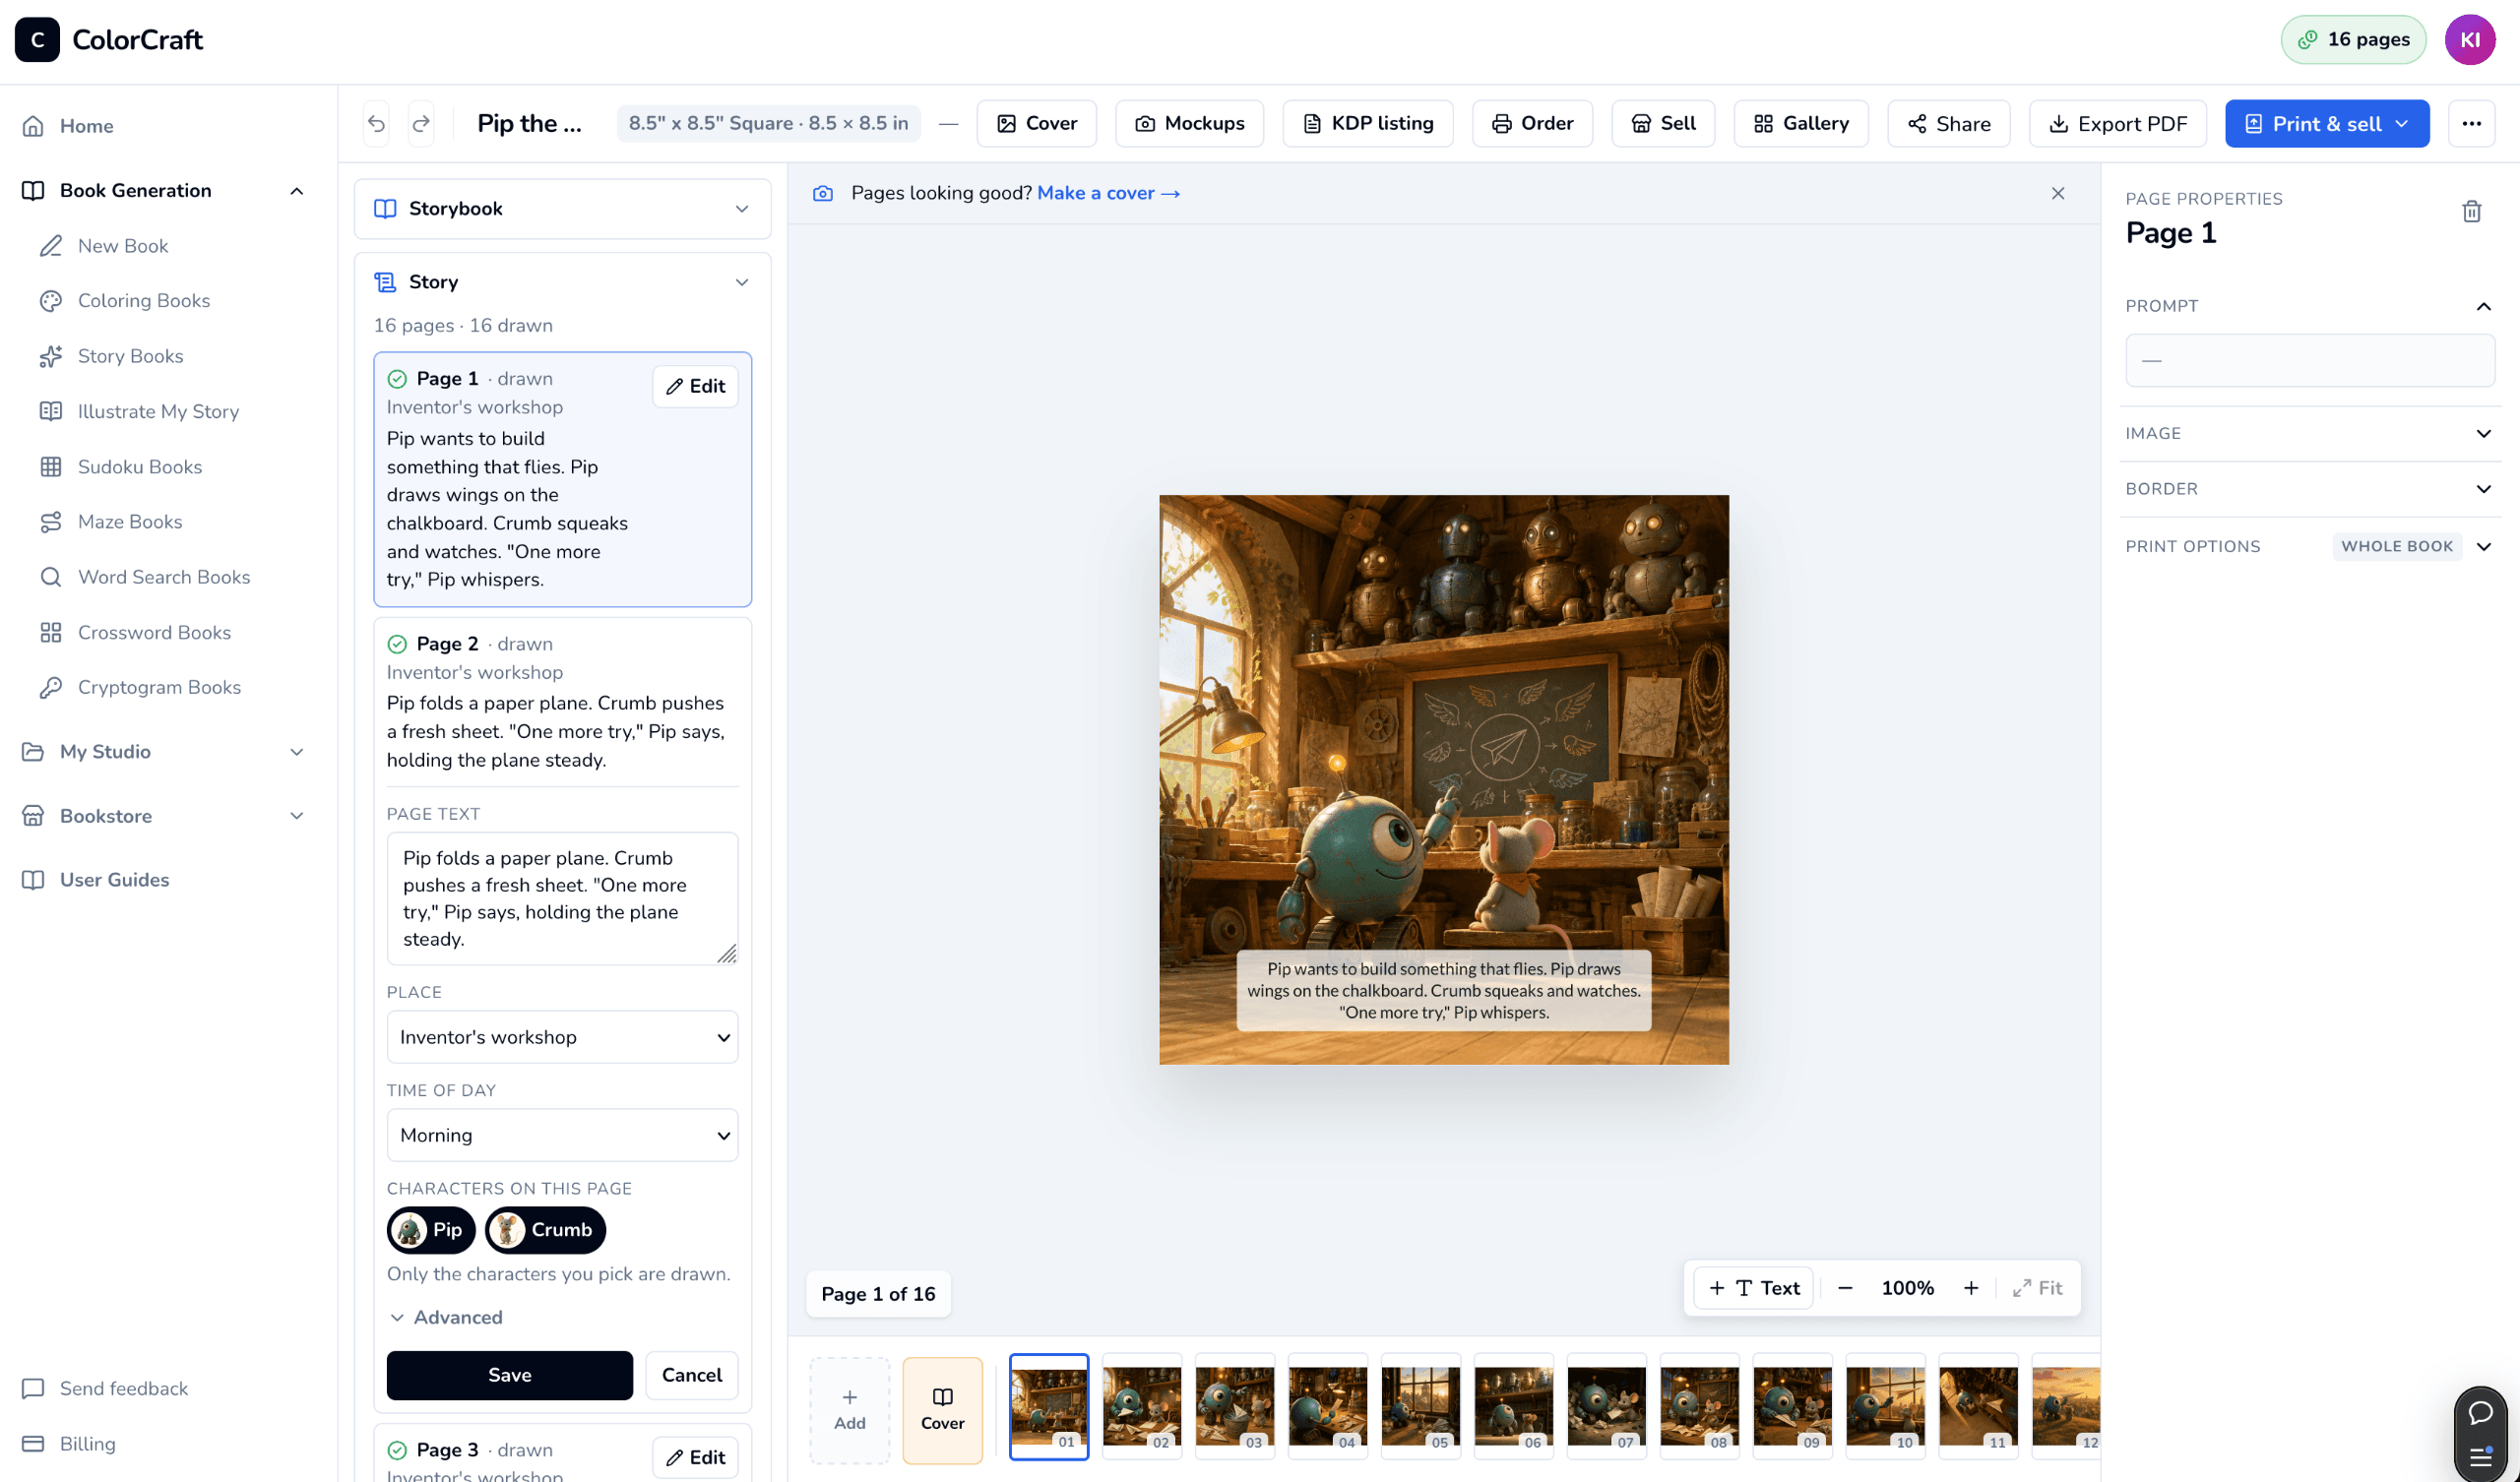The width and height of the screenshot is (2520, 1482).
Task: Open the Sell option
Action: tap(1663, 123)
